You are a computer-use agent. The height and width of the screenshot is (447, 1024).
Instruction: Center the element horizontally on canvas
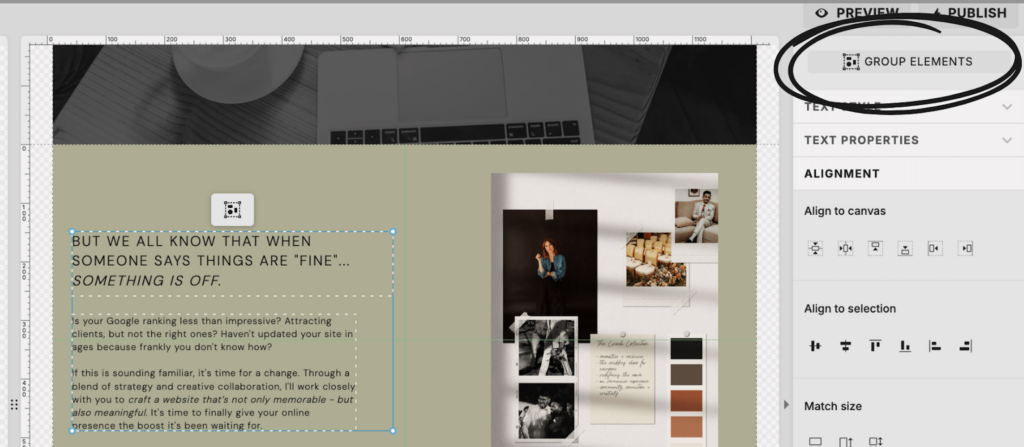(845, 248)
